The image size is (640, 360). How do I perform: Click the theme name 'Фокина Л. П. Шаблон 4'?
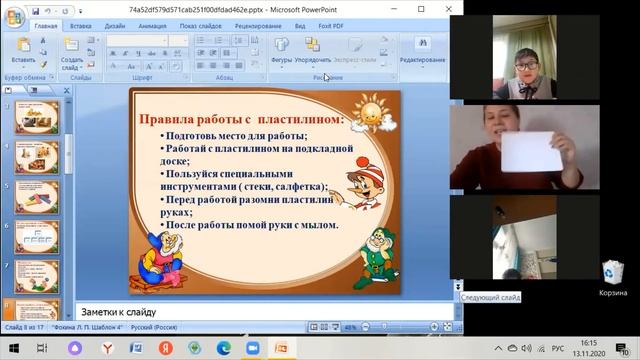pyautogui.click(x=87, y=327)
